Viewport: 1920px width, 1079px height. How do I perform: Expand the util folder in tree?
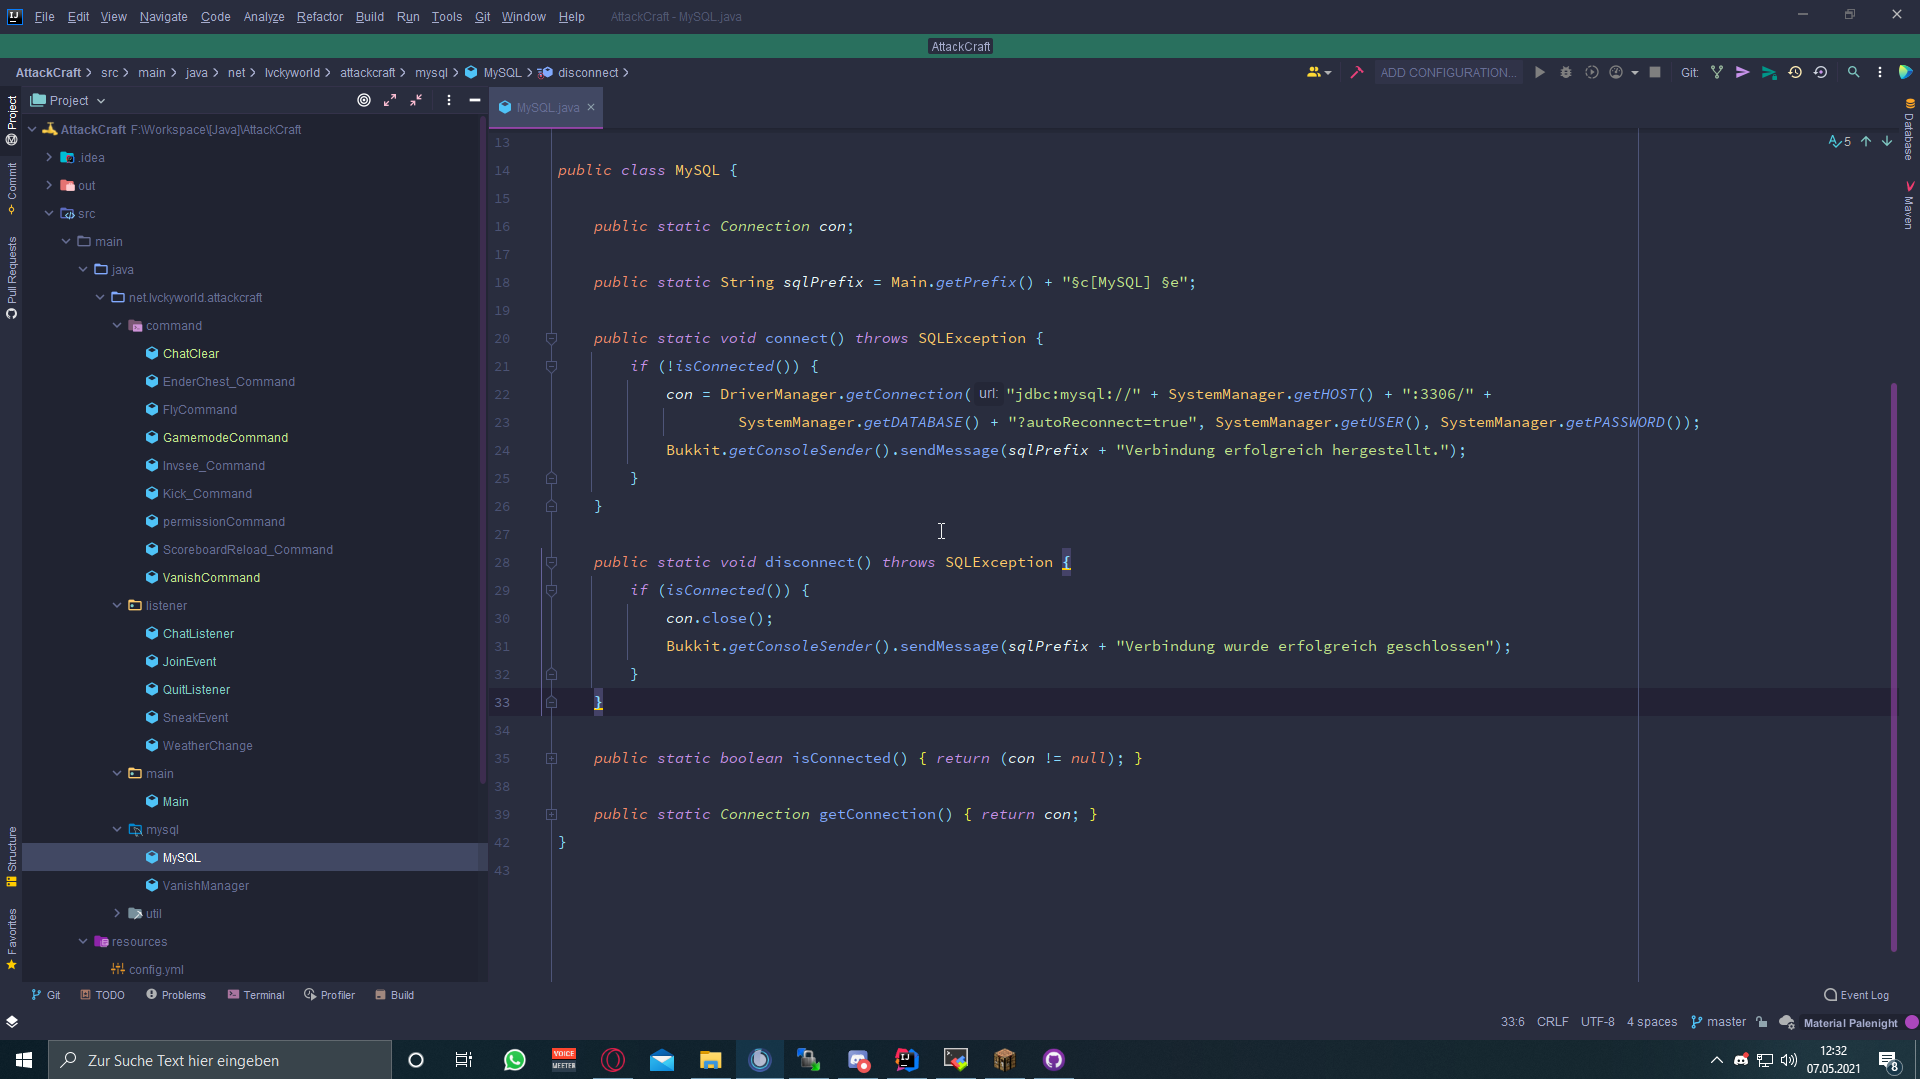click(x=117, y=913)
